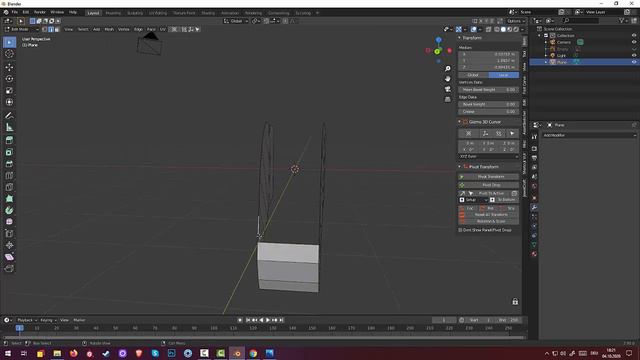
Task: Switch to the Sculpting workspace tab
Action: (135, 13)
